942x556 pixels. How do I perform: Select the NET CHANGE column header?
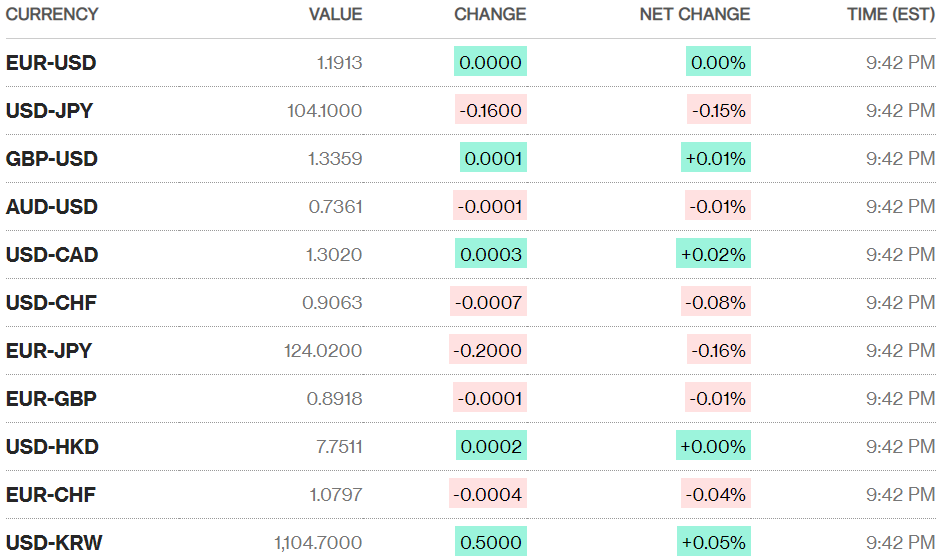point(695,14)
